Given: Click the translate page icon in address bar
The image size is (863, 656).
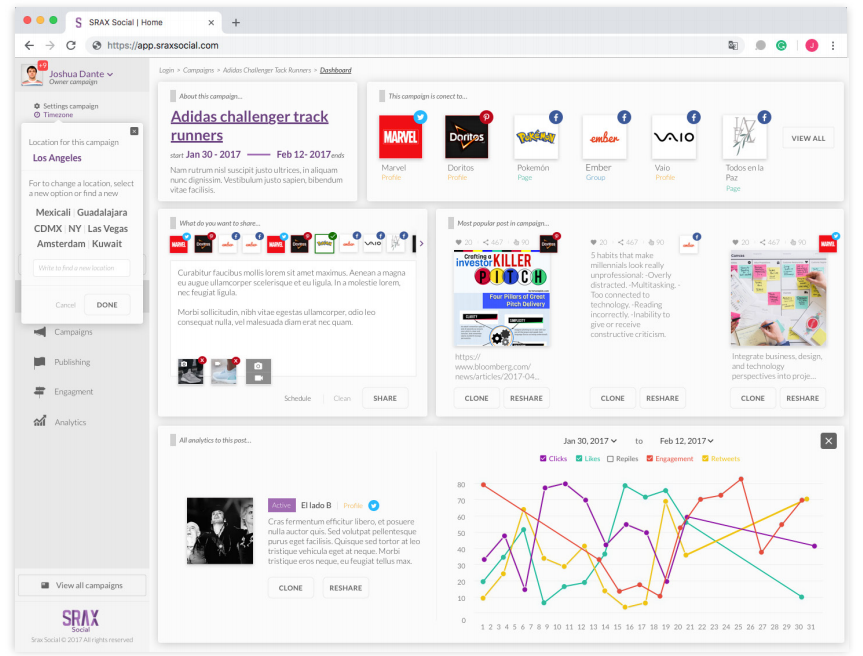Looking at the screenshot, I should coord(733,46).
